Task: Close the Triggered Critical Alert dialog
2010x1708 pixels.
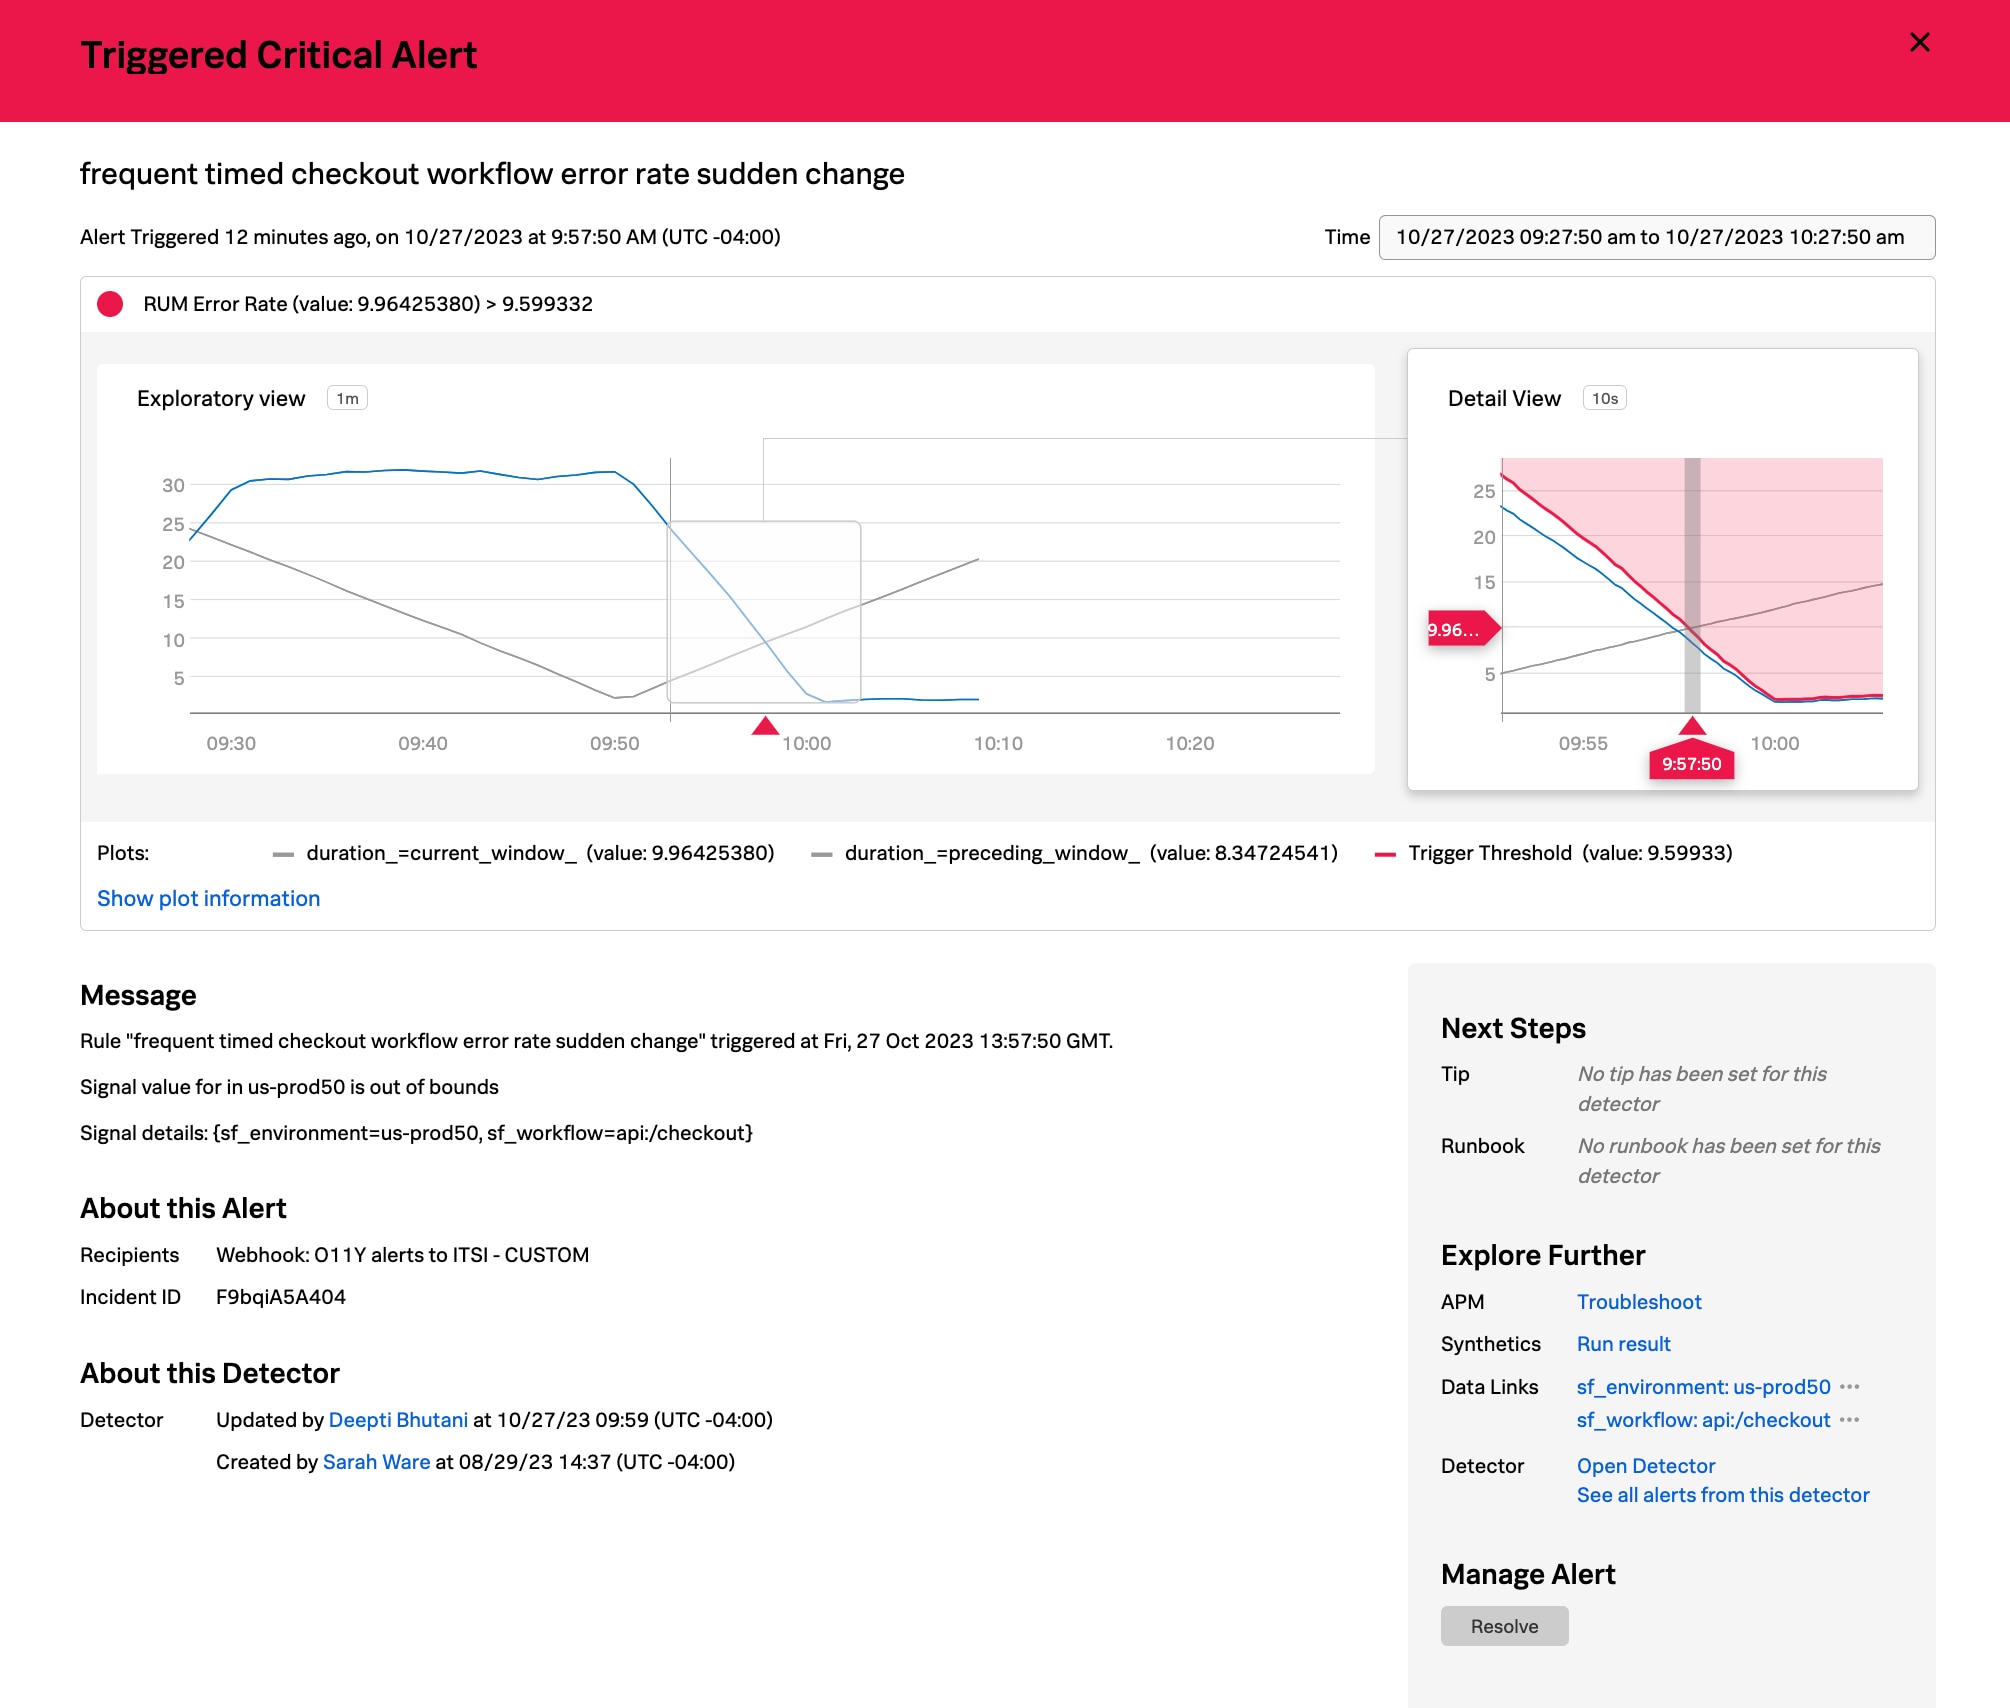Action: (1919, 43)
